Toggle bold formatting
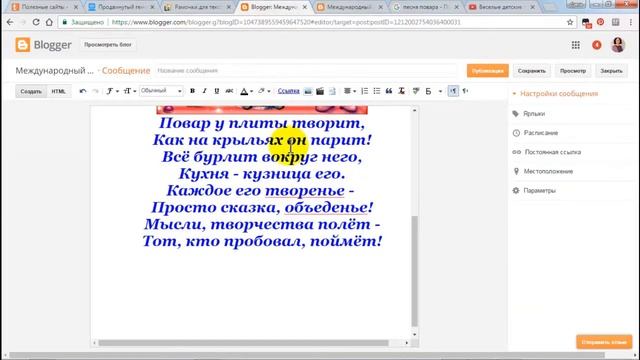 tap(192, 91)
